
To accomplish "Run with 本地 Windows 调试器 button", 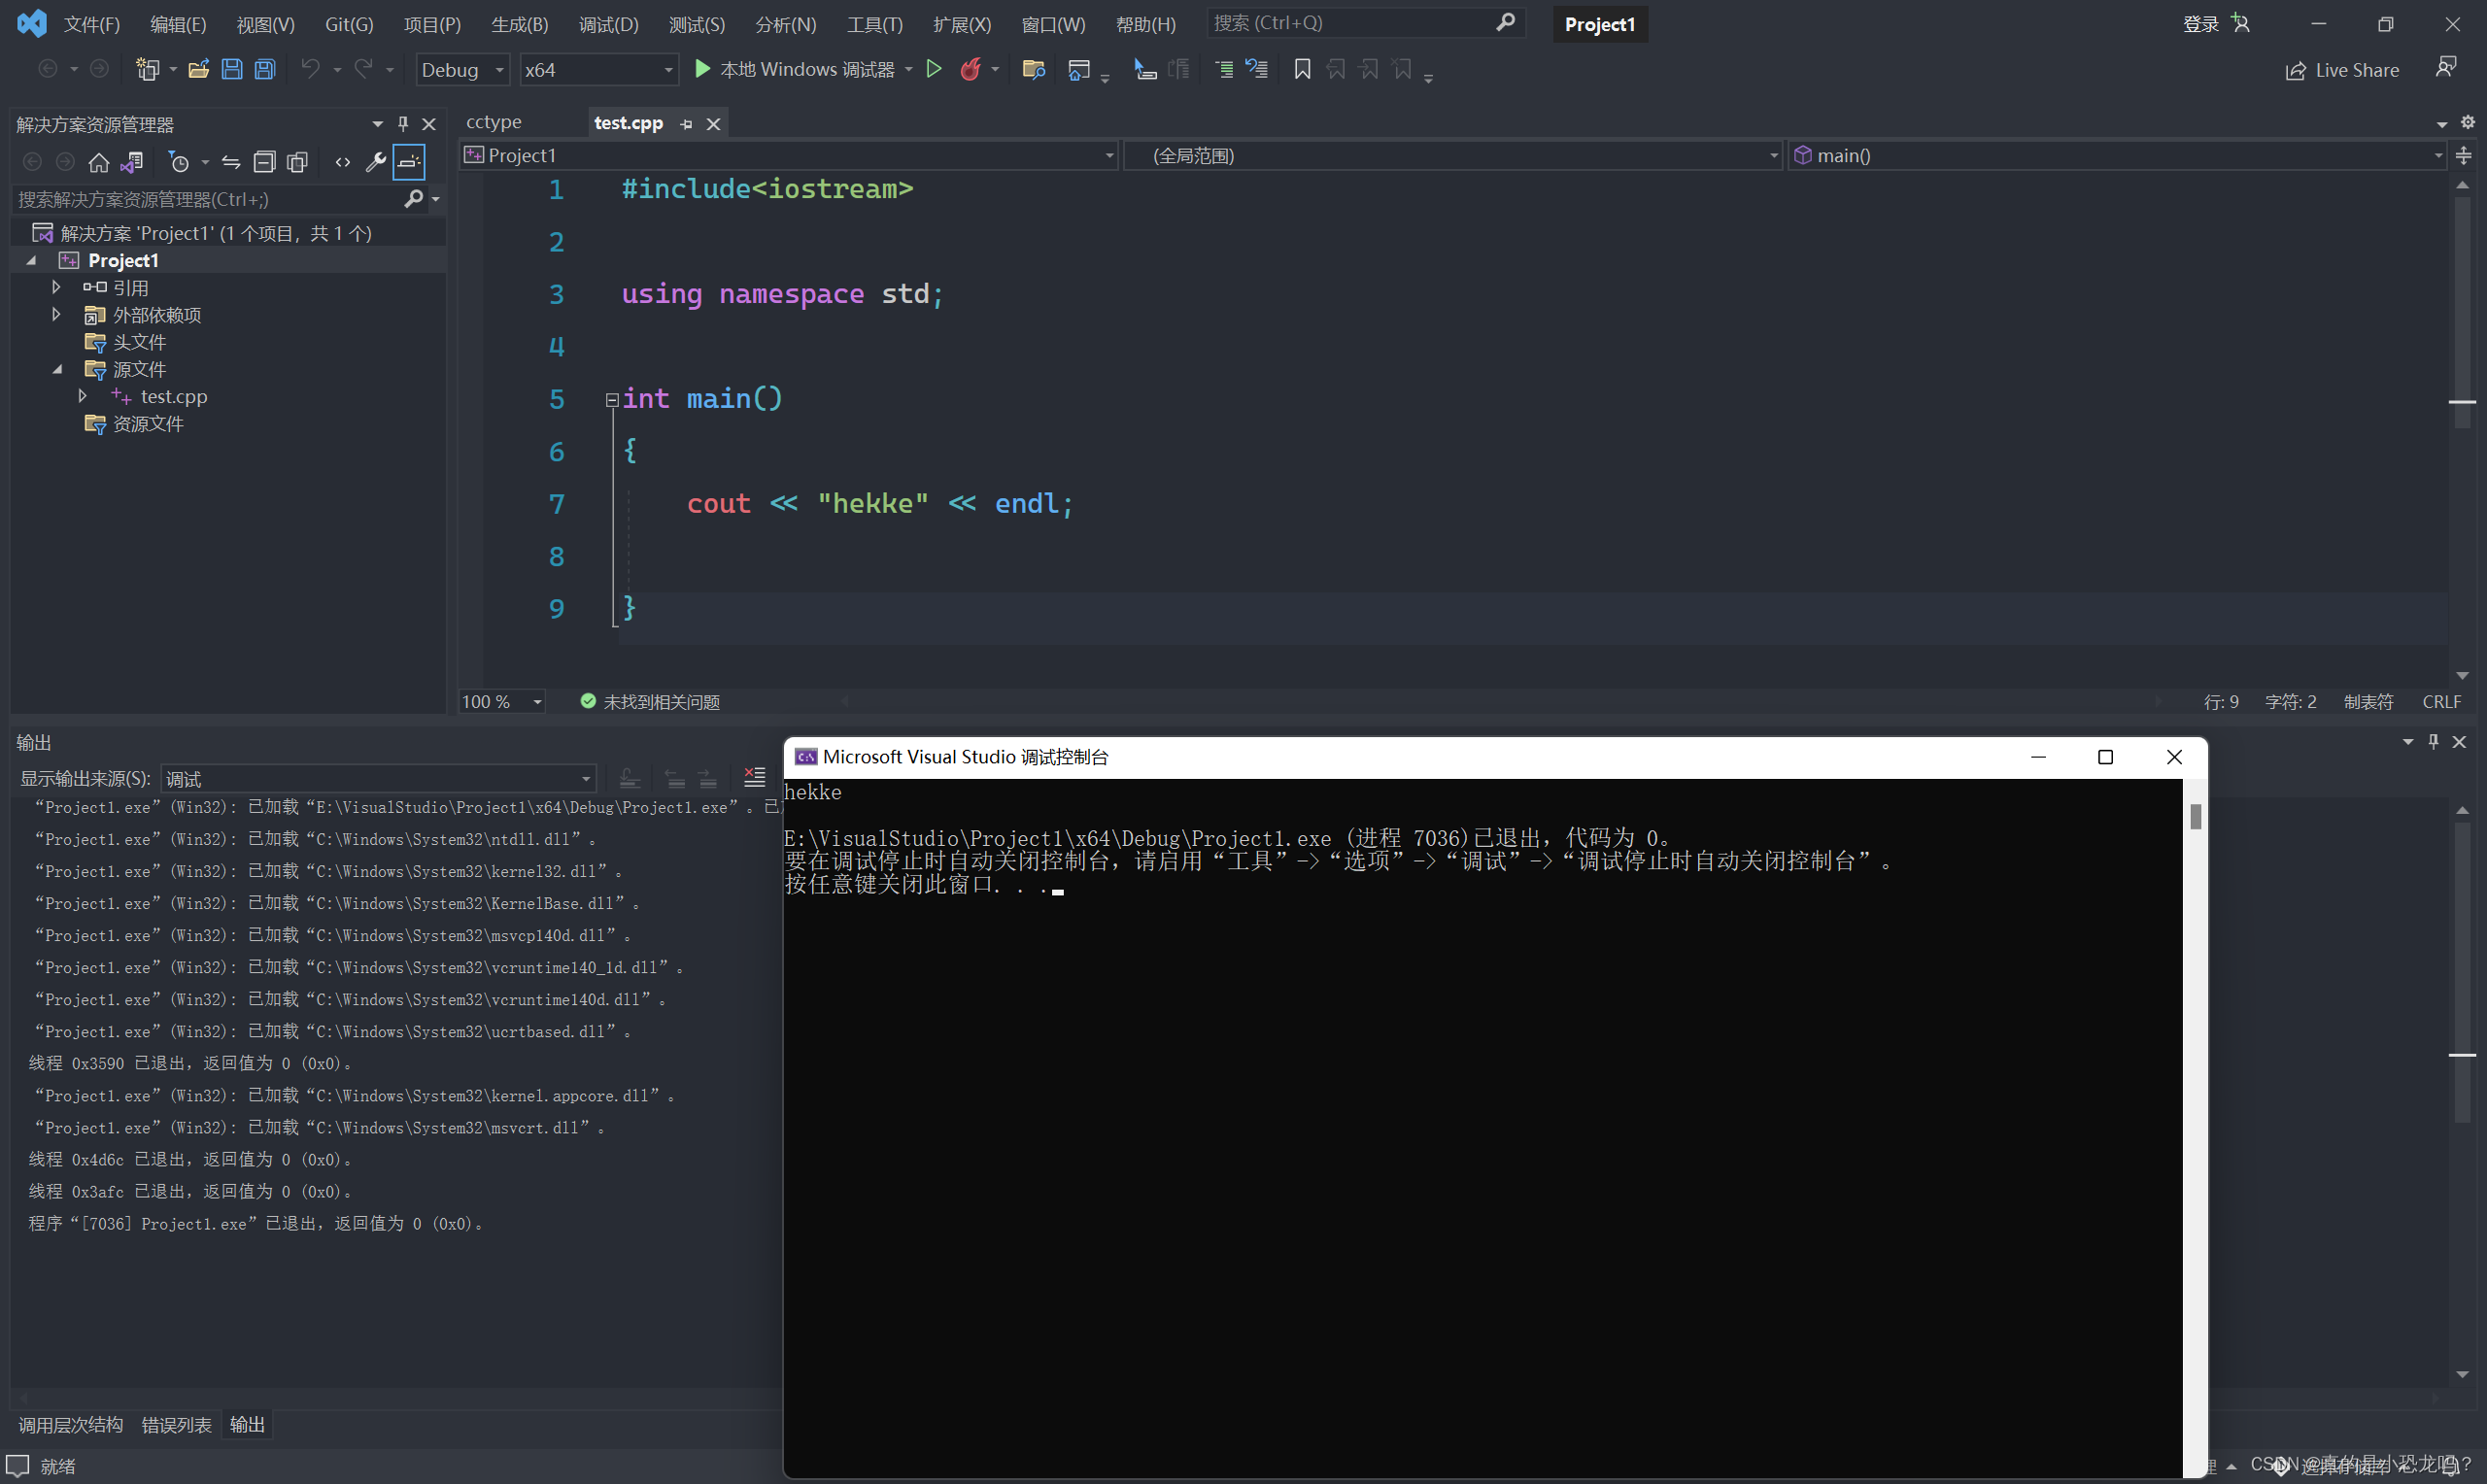I will [x=794, y=69].
